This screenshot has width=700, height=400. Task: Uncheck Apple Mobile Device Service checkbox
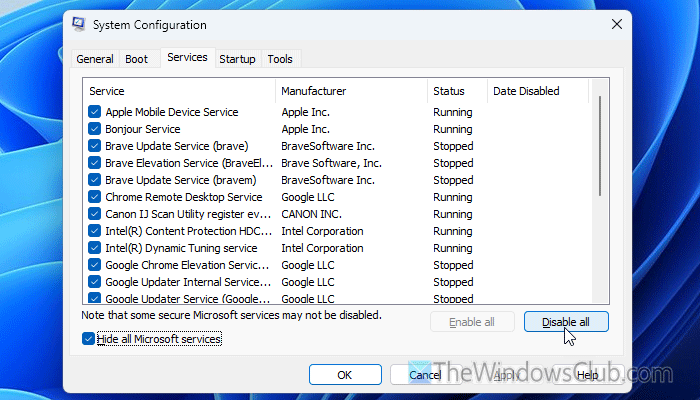[94, 112]
